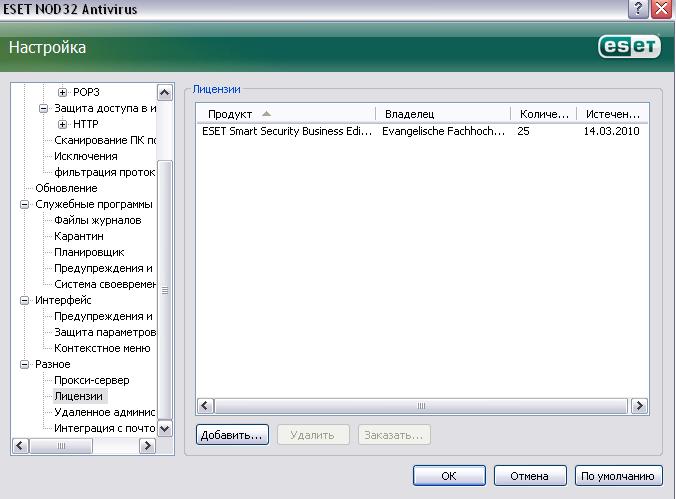
Task: Click right arrow of license list scrollbar
Action: pyautogui.click(x=639, y=406)
